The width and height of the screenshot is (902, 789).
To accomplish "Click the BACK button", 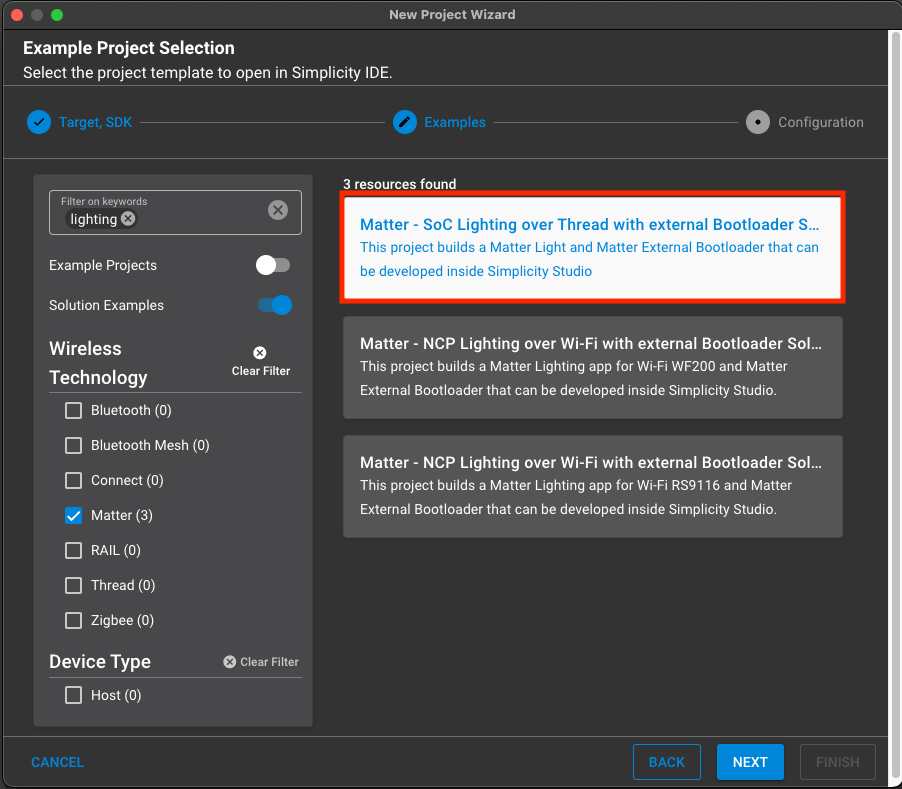I will [666, 762].
